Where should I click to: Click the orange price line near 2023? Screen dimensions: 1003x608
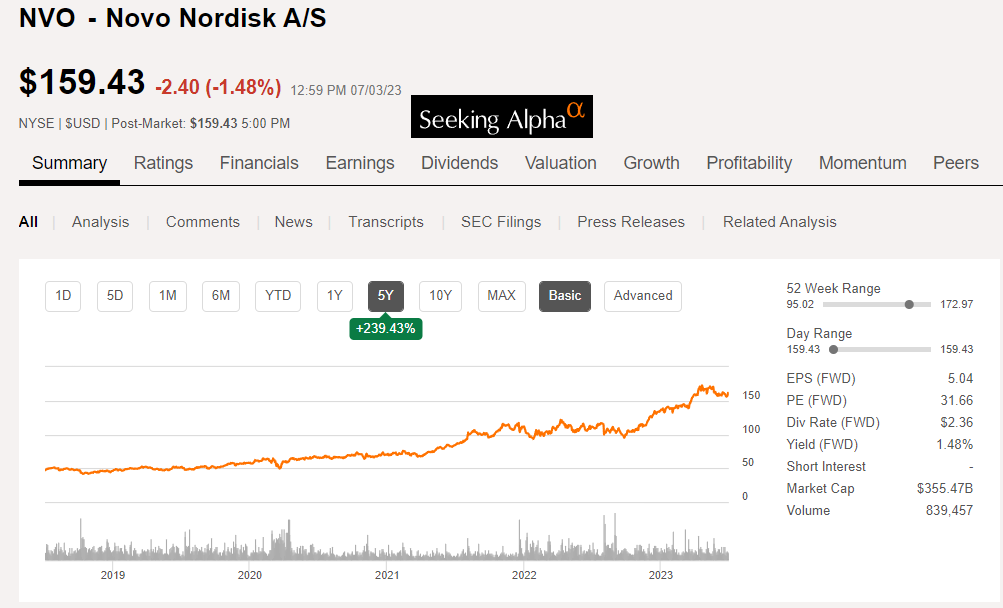[660, 408]
